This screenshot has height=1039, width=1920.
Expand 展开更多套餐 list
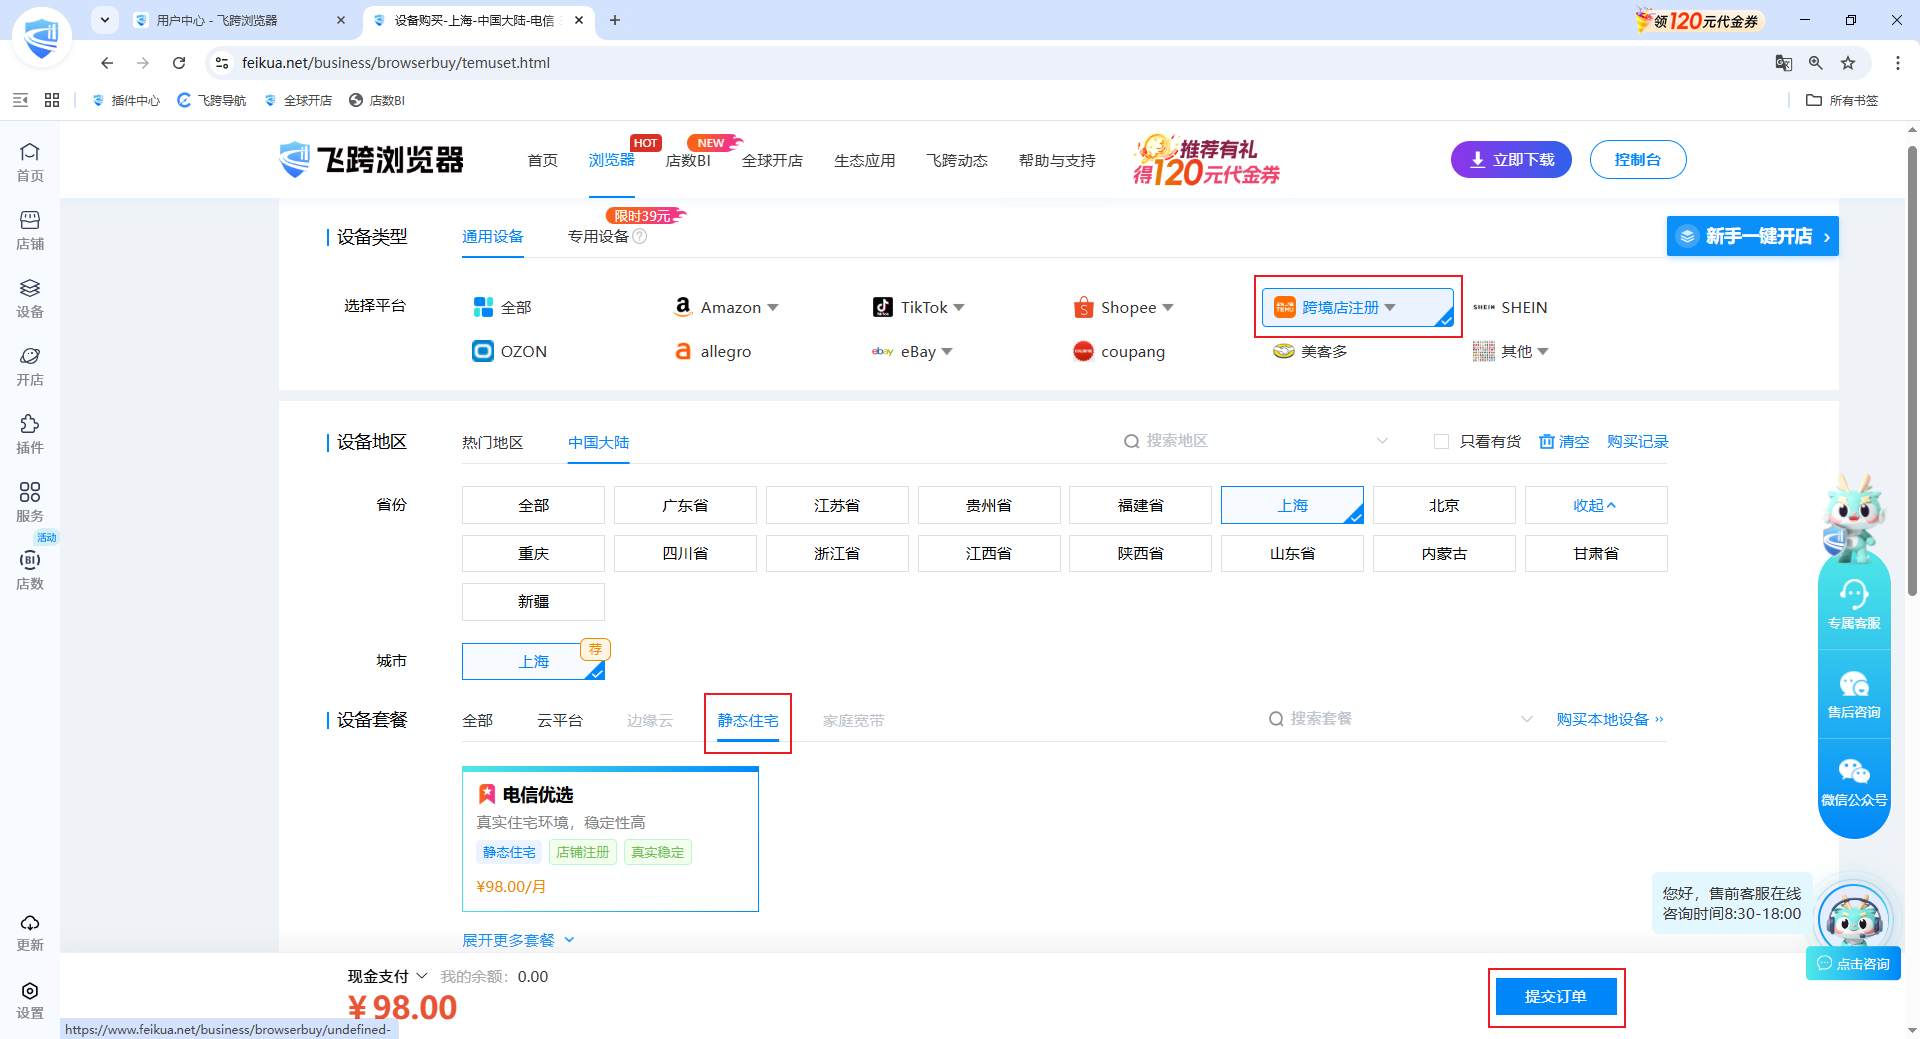518,940
